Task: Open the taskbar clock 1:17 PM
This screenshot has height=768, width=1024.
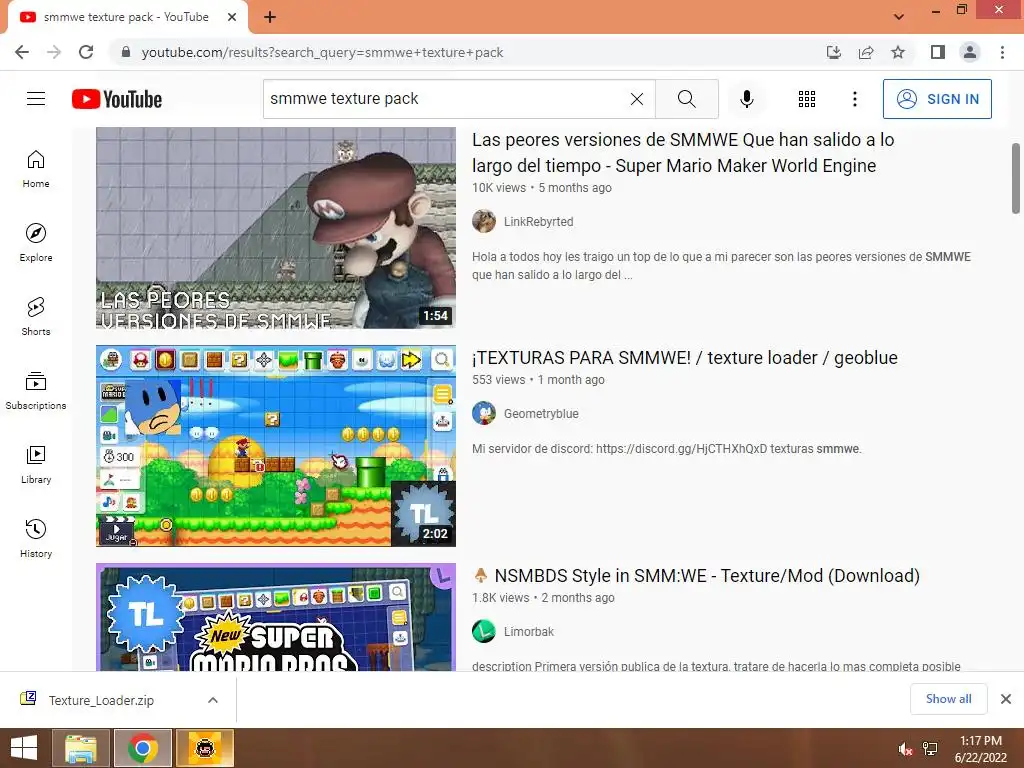Action: (x=981, y=748)
